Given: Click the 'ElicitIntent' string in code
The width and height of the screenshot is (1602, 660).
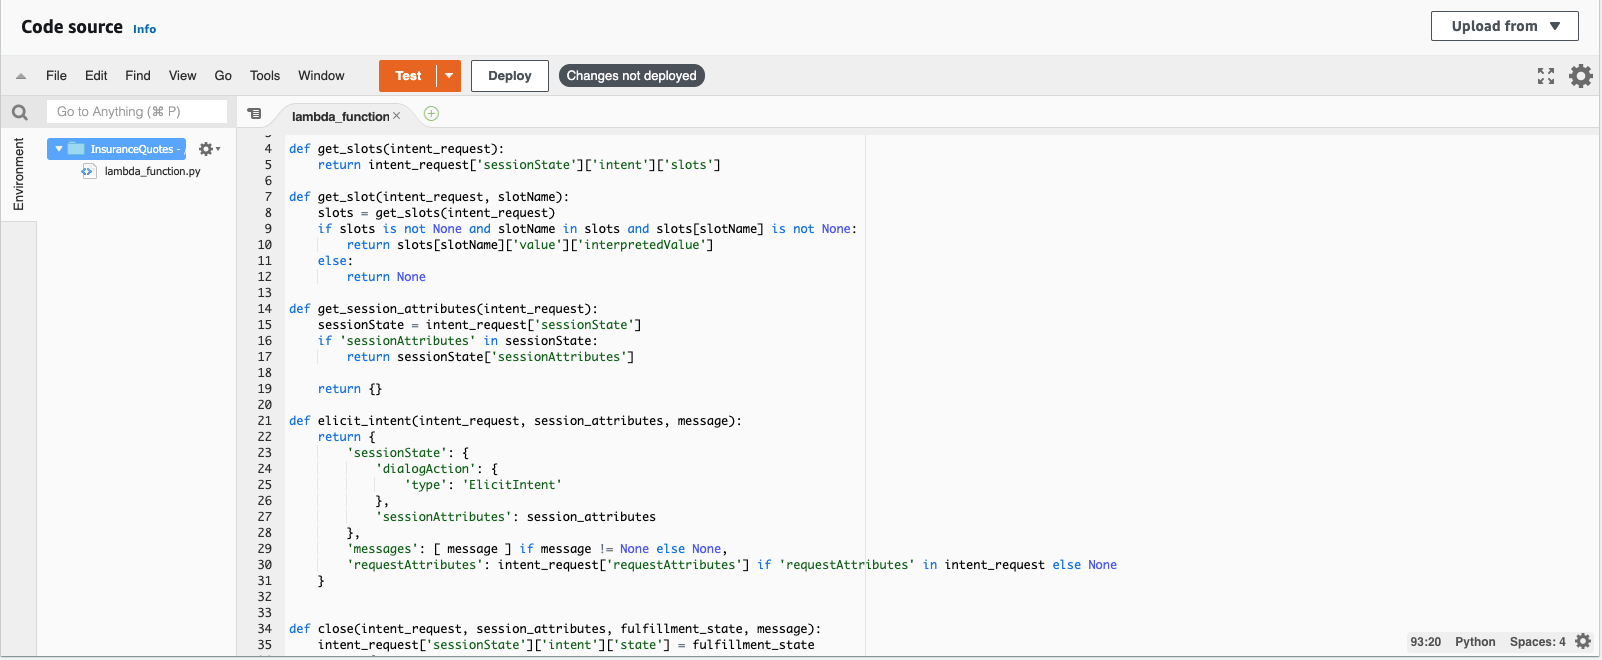Looking at the screenshot, I should point(512,485).
